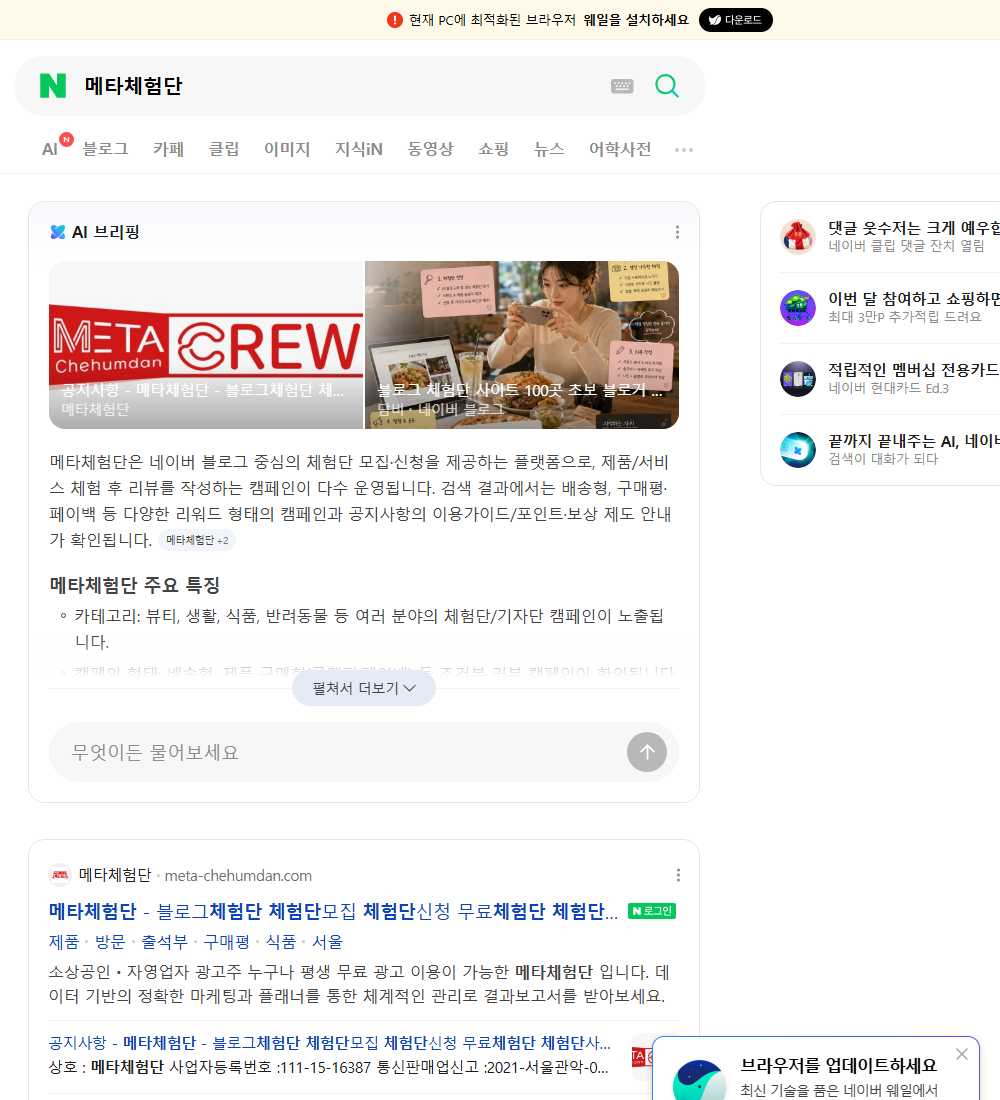Viewport: 1000px width, 1100px height.
Task: Open the 메타체험단 result three-dot menu
Action: point(678,875)
